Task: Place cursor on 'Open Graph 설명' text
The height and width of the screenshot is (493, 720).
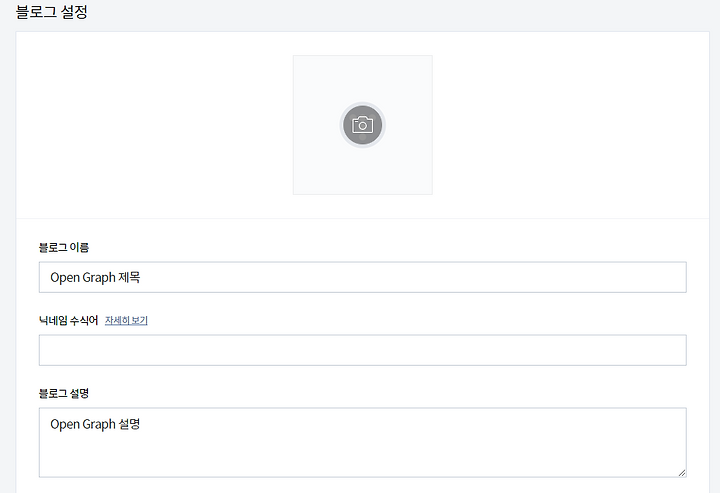Action: pyautogui.click(x=95, y=424)
